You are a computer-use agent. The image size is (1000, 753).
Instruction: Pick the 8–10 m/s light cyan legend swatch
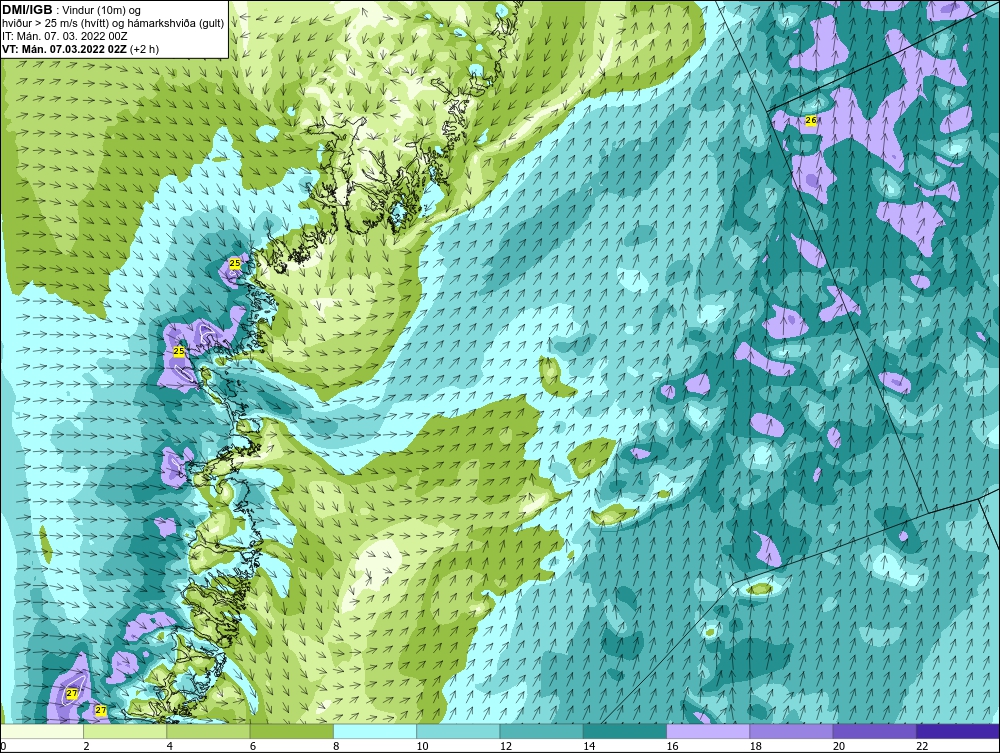pos(375,731)
